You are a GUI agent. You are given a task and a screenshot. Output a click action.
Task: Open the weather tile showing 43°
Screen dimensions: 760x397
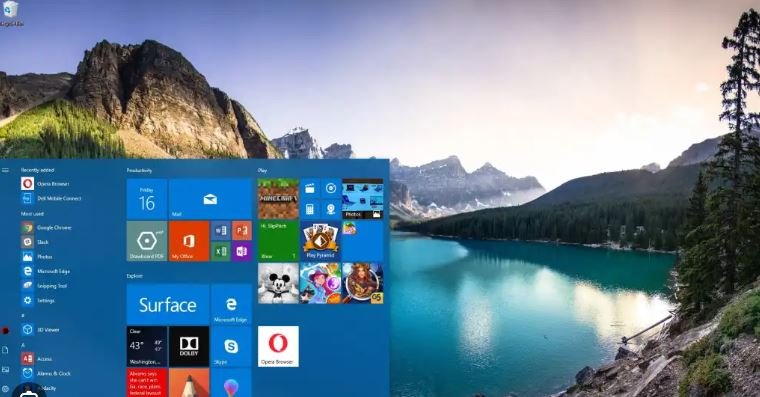(147, 346)
